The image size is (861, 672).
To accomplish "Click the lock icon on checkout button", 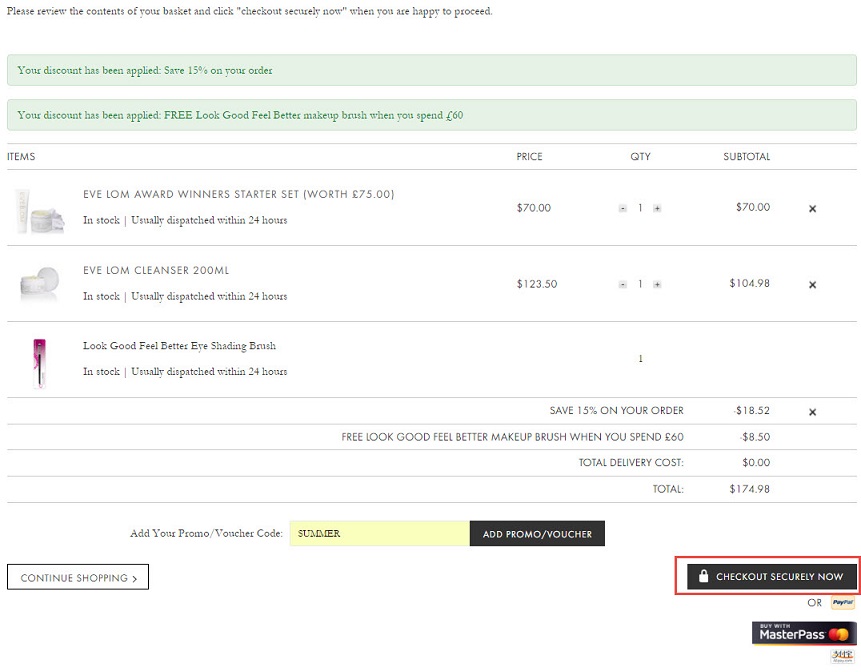I will pyautogui.click(x=703, y=575).
